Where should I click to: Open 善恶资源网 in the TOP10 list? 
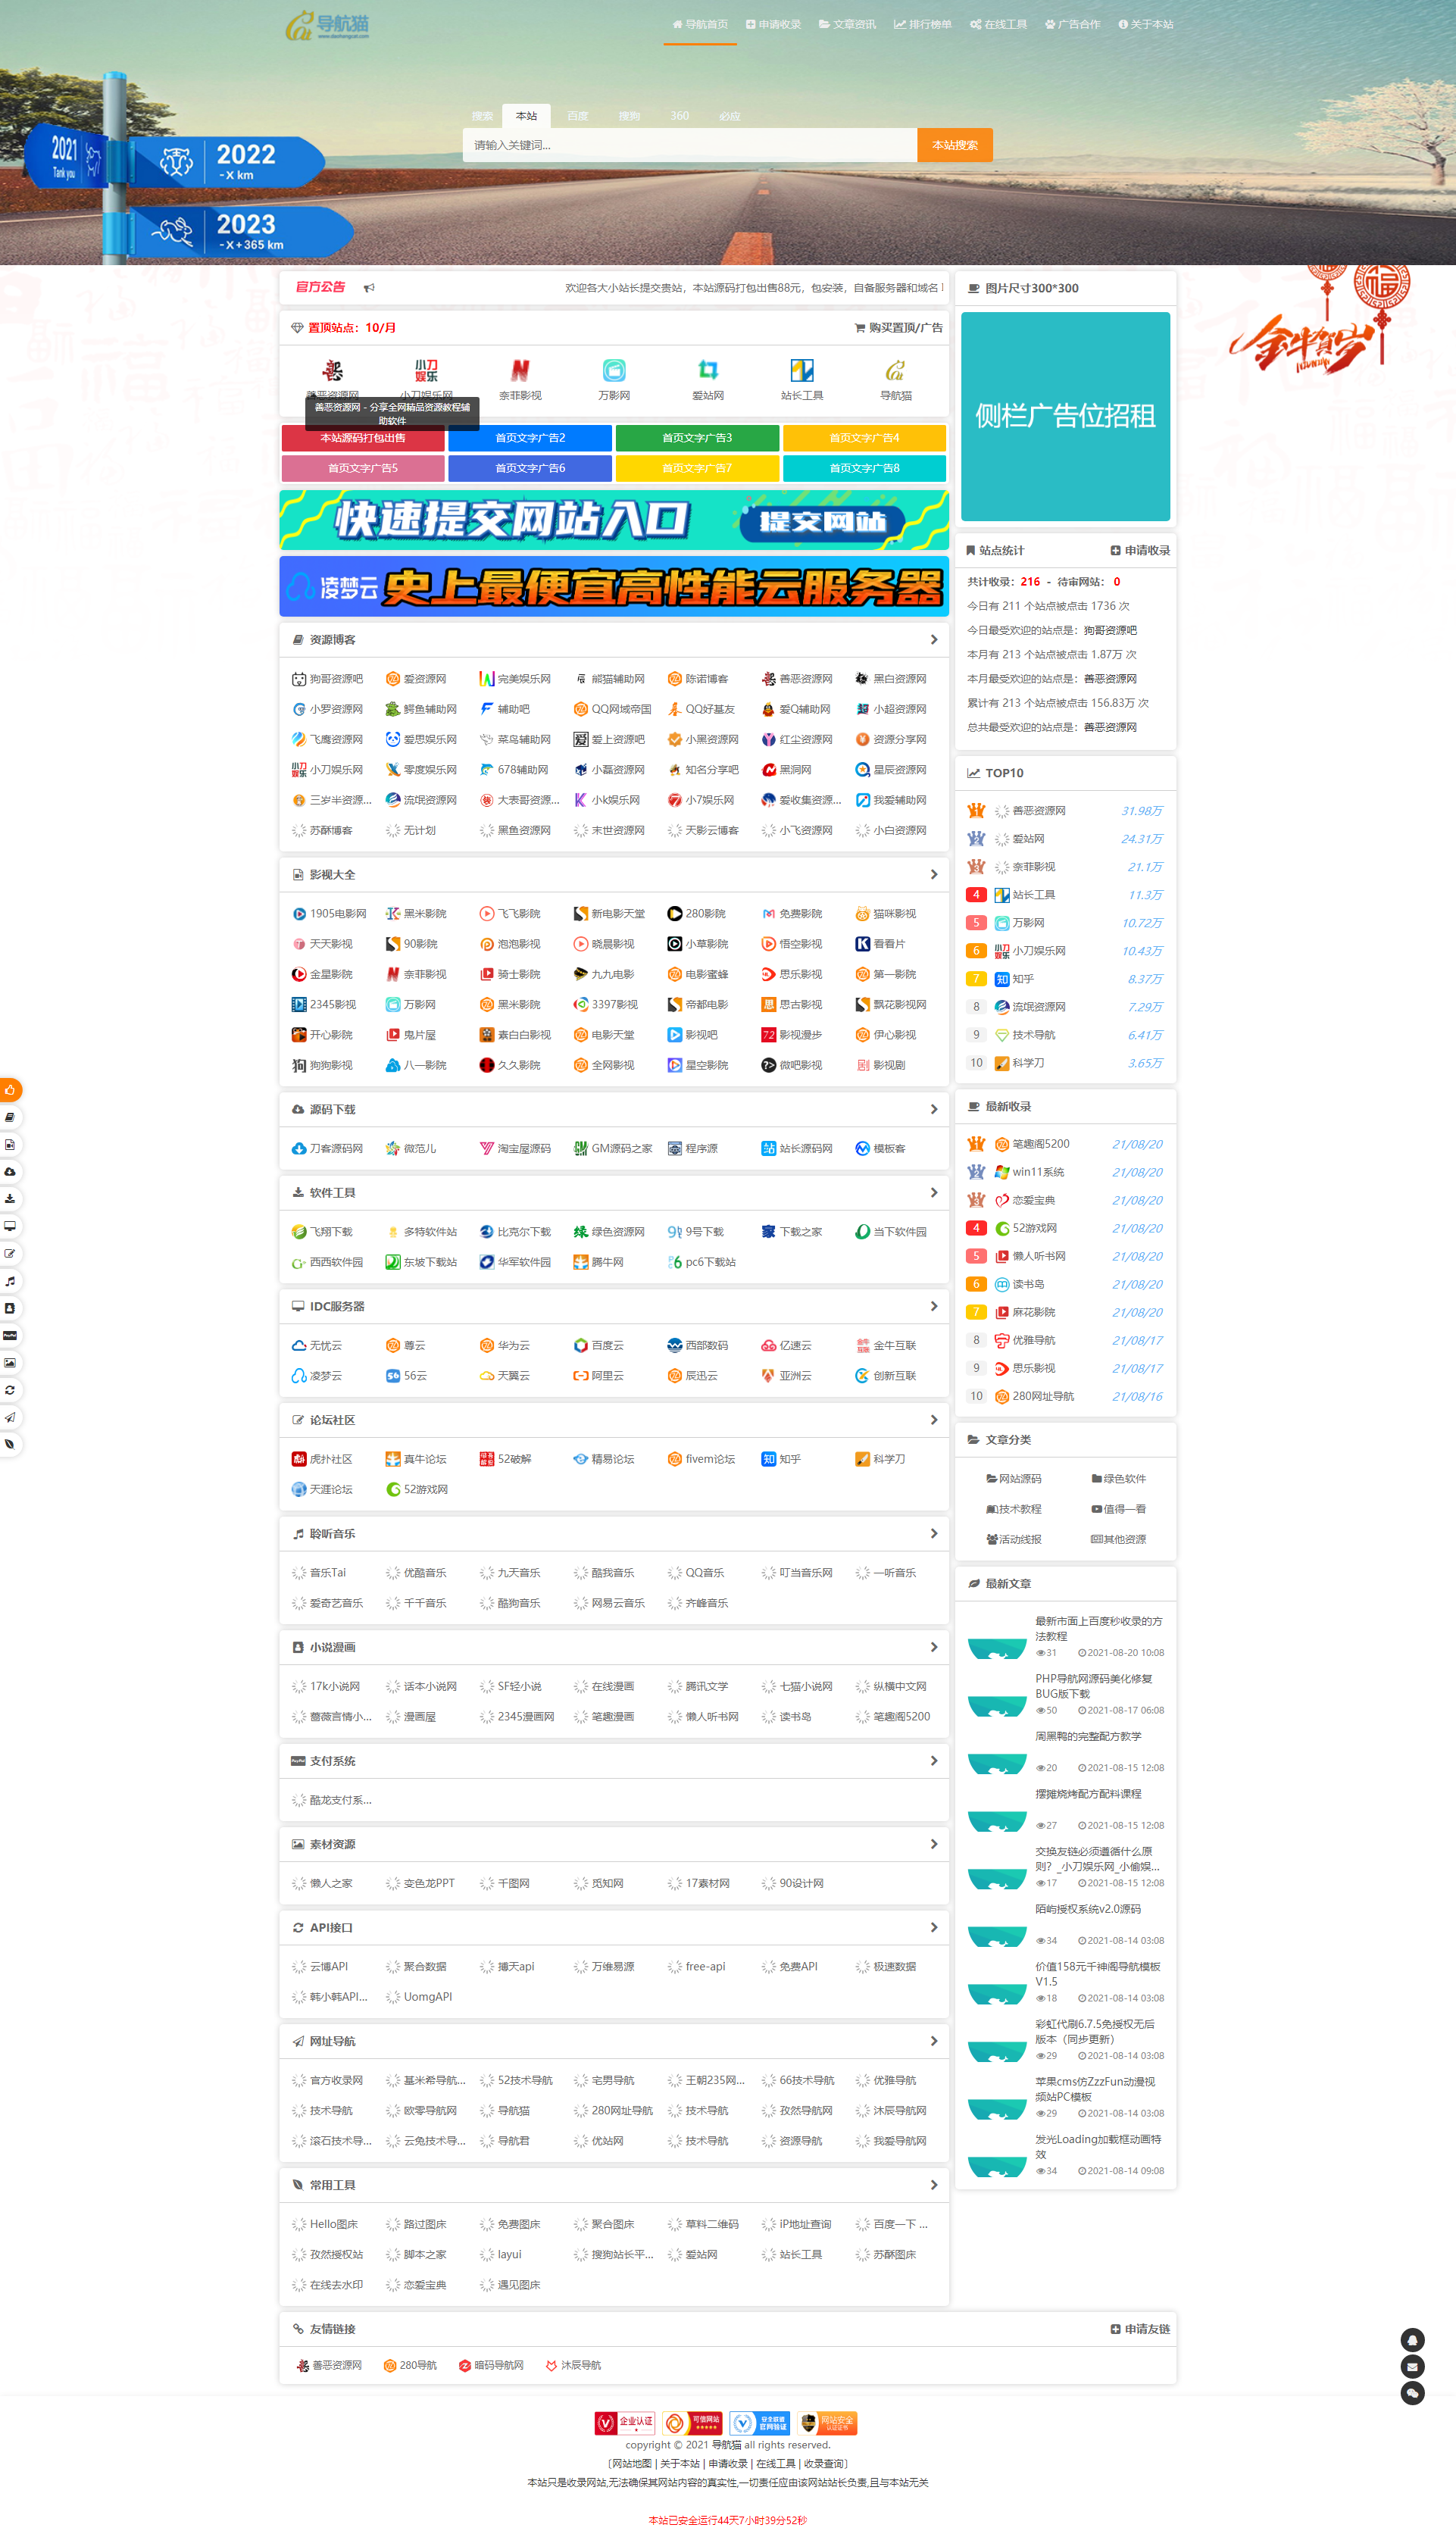1038,812
